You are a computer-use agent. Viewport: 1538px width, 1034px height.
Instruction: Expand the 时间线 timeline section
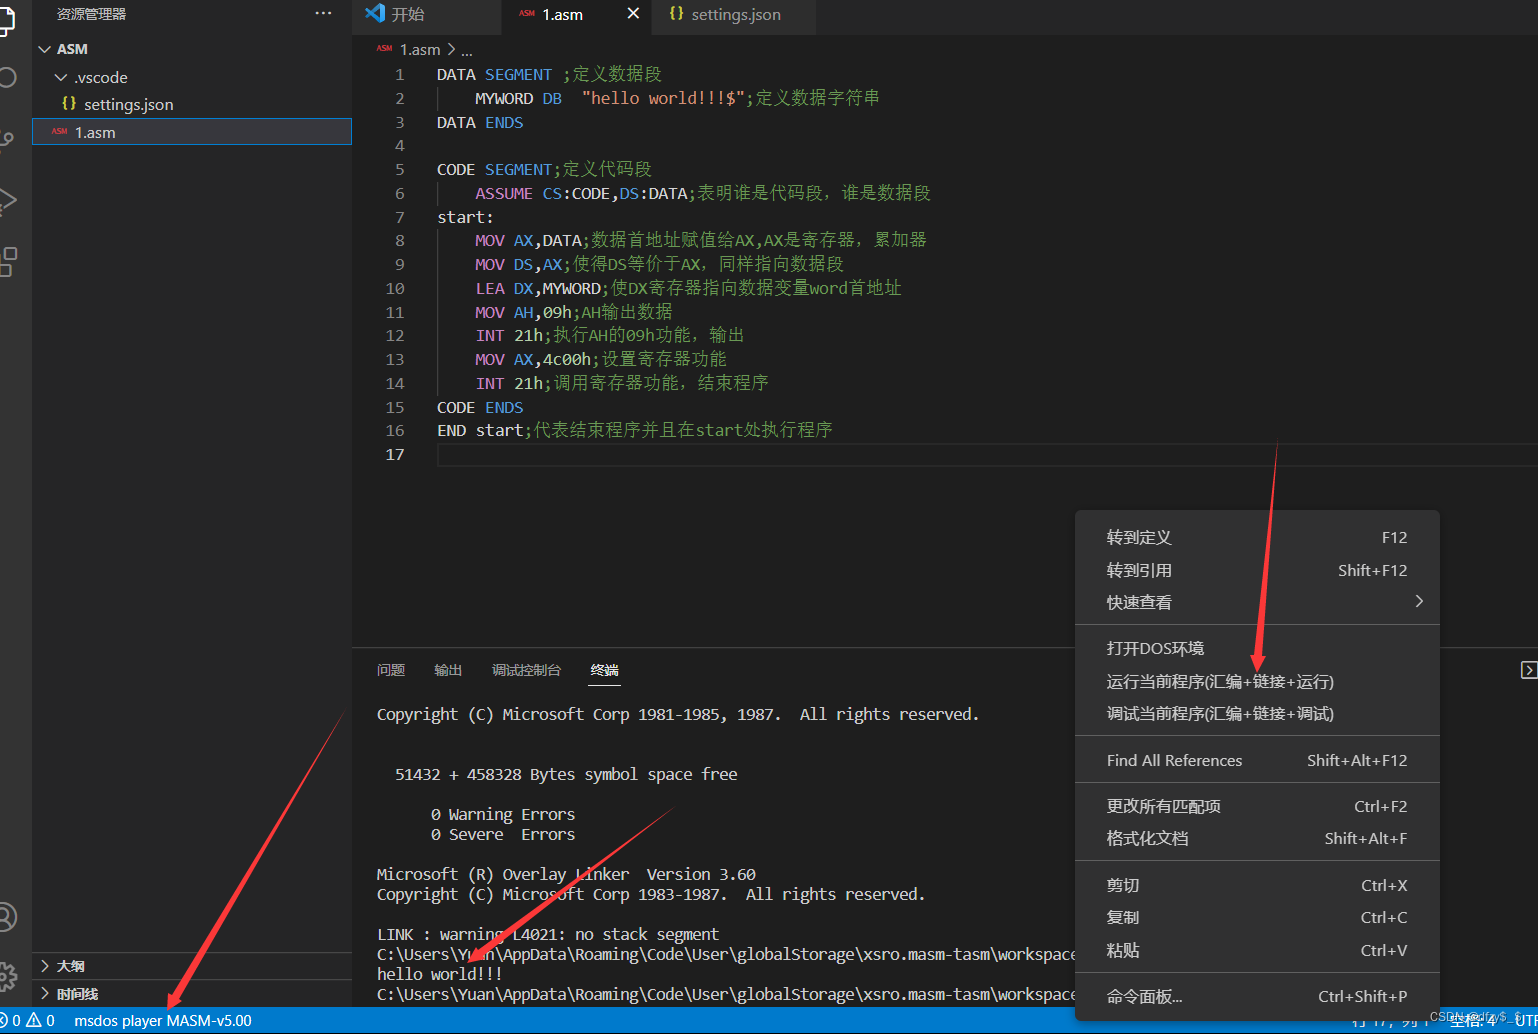point(44,994)
